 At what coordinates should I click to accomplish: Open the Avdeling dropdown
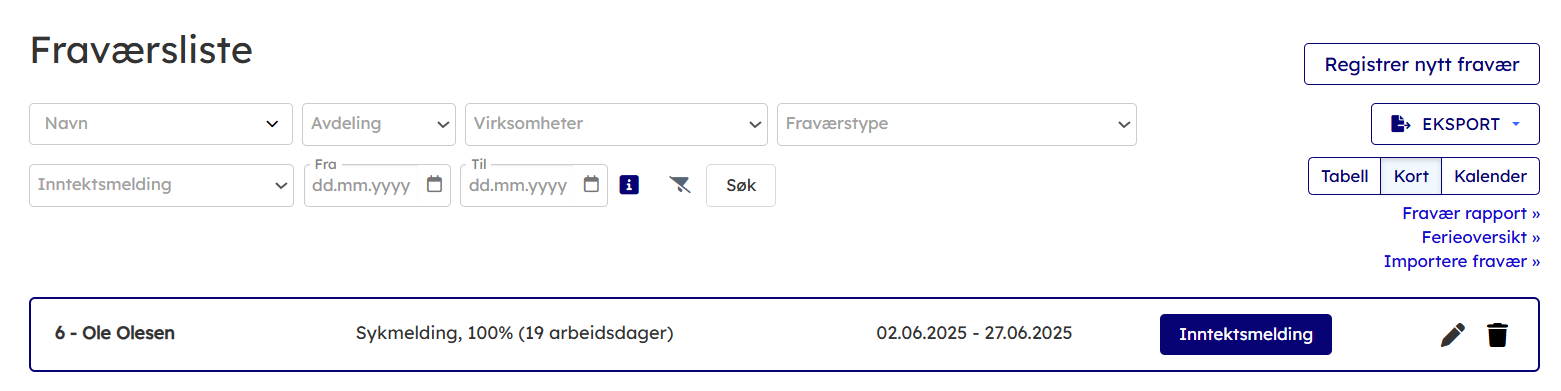click(x=379, y=124)
